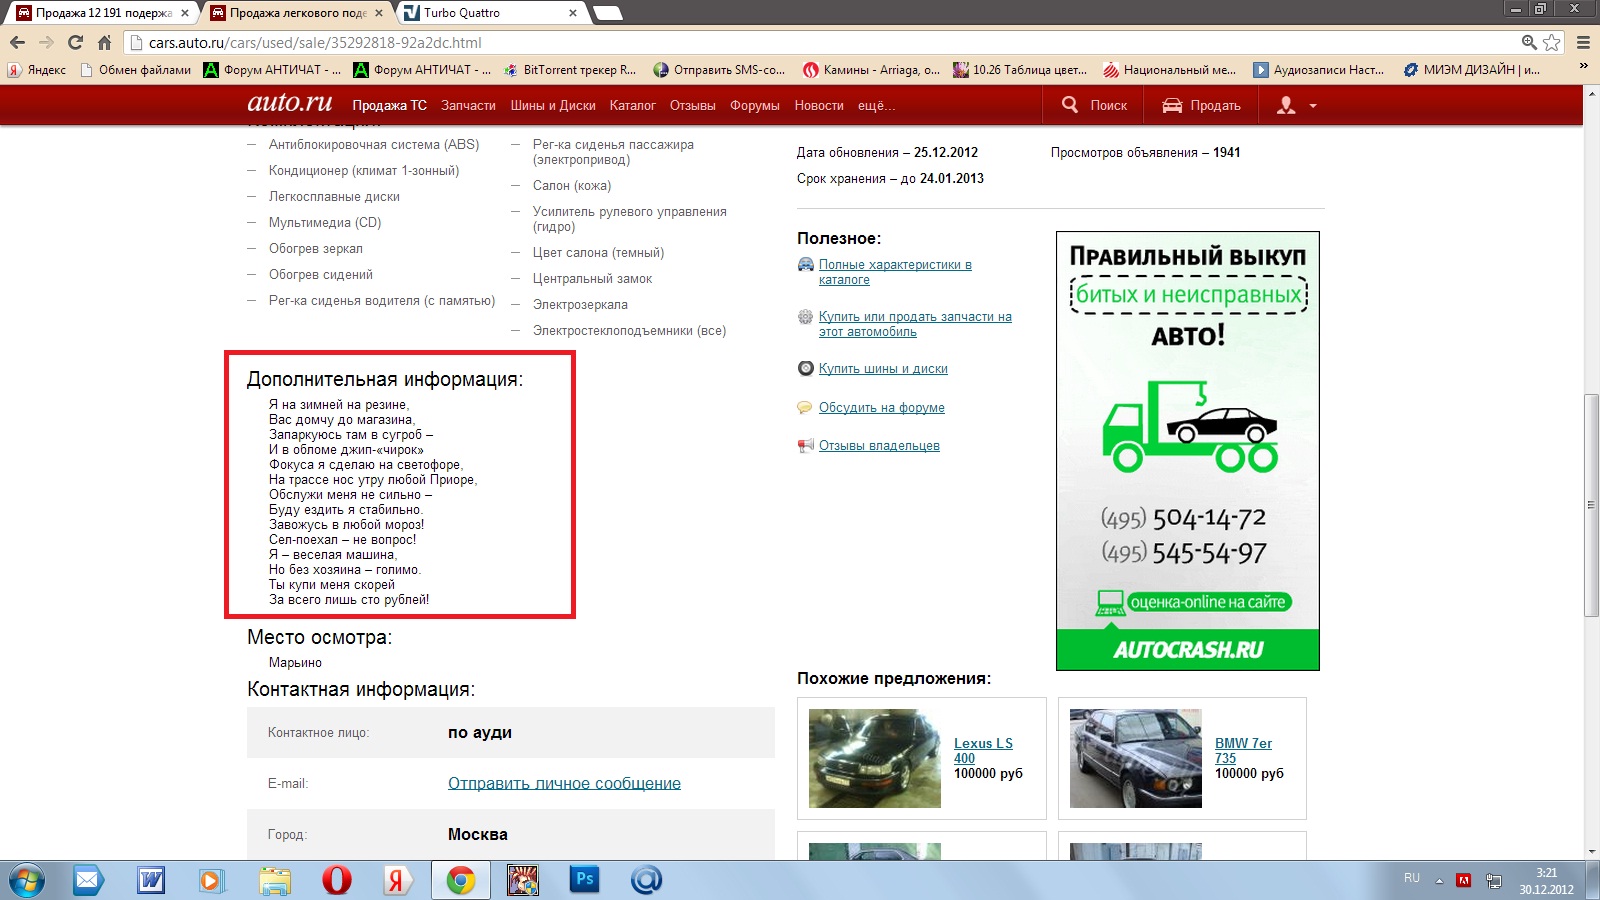The width and height of the screenshot is (1600, 900).
Task: Click the browser home icon
Action: [104, 42]
